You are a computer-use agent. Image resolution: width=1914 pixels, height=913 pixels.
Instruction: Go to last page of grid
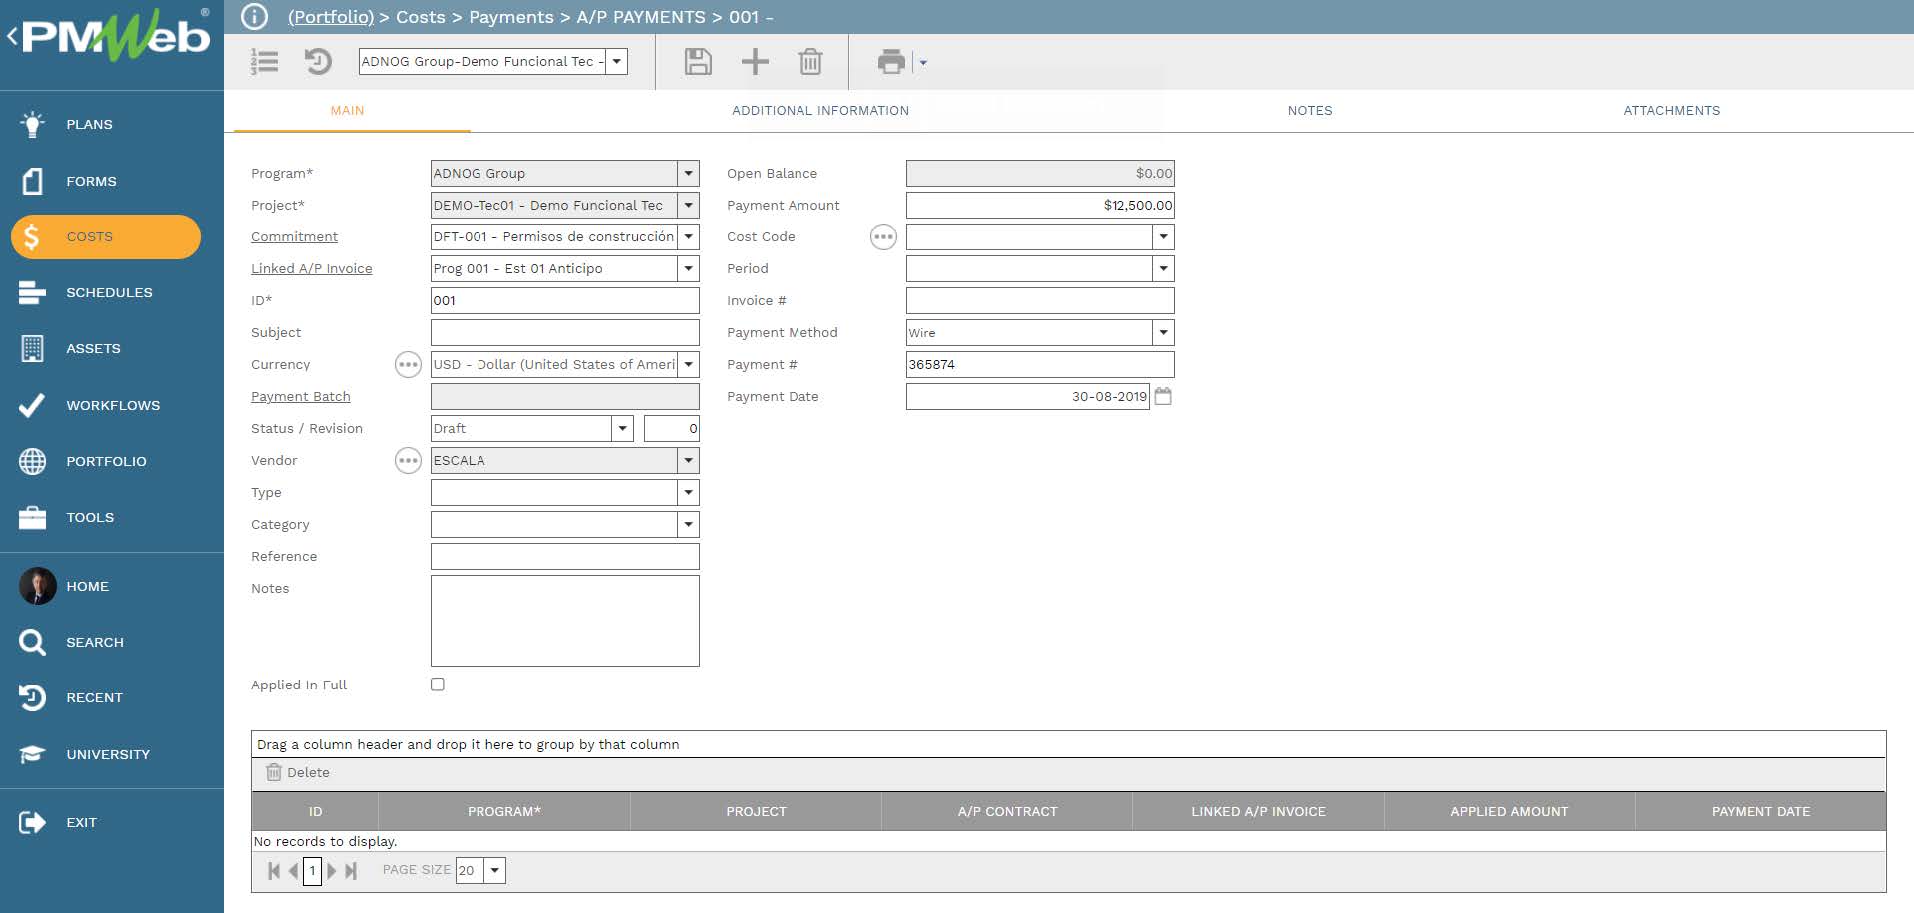351,871
